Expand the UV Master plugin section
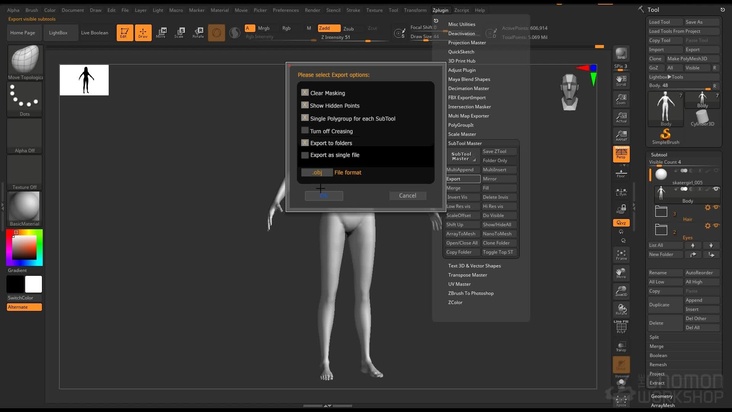Image resolution: width=732 pixels, height=412 pixels. click(459, 284)
